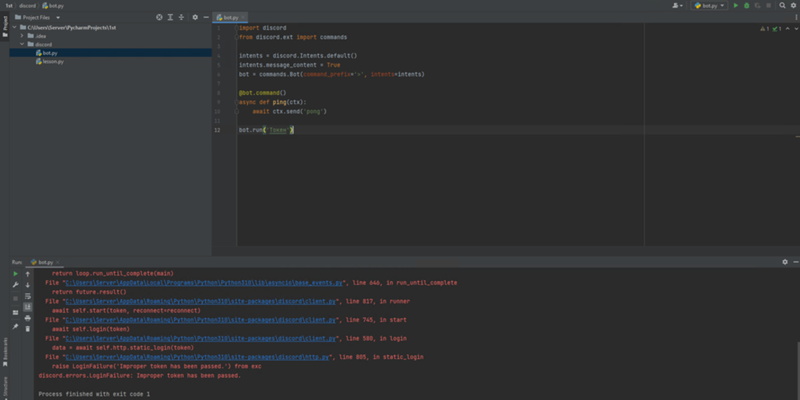Open Project panel options gear
The width and height of the screenshot is (800, 400).
[x=194, y=17]
